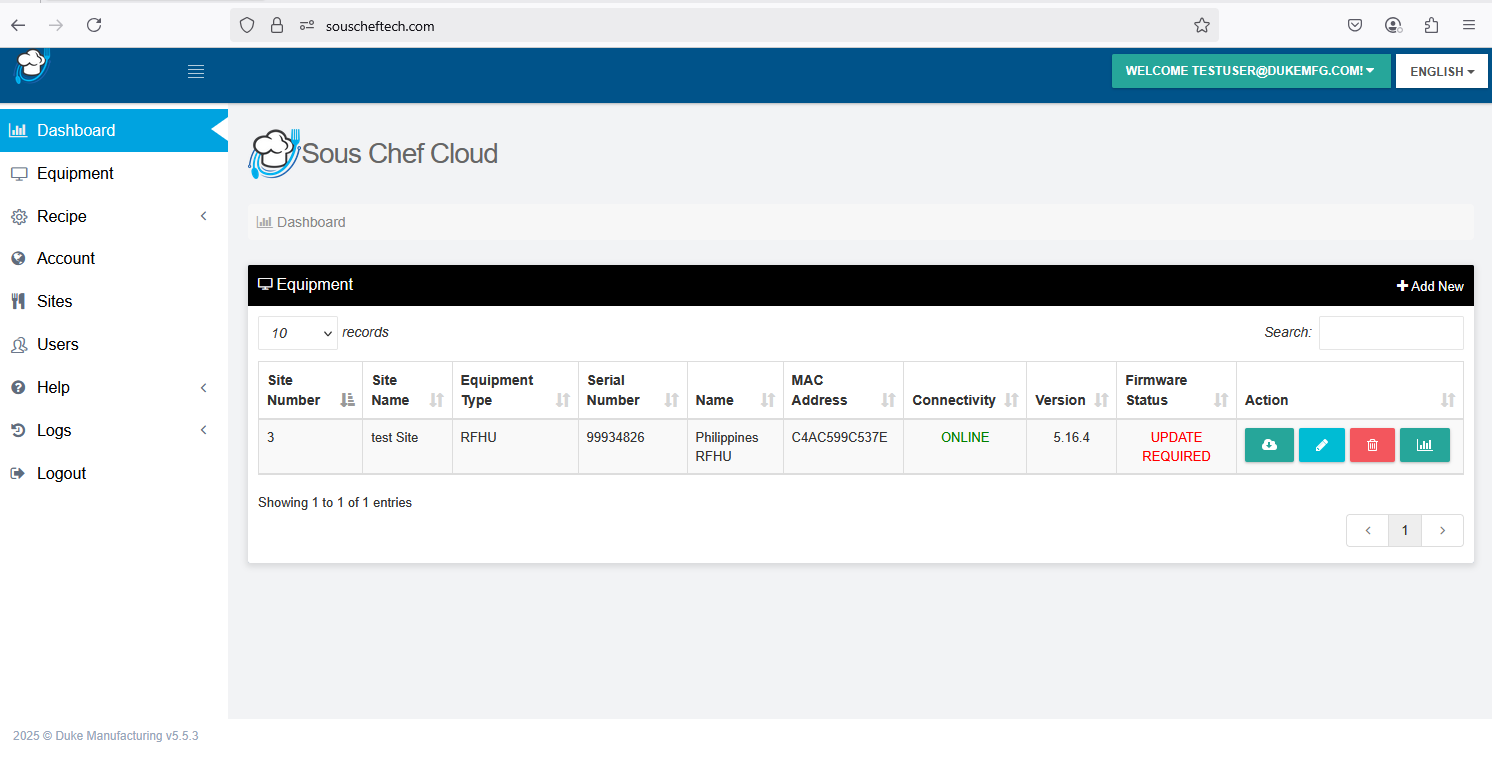Click into the table Search field
The height and width of the screenshot is (760, 1492).
[x=1391, y=333]
